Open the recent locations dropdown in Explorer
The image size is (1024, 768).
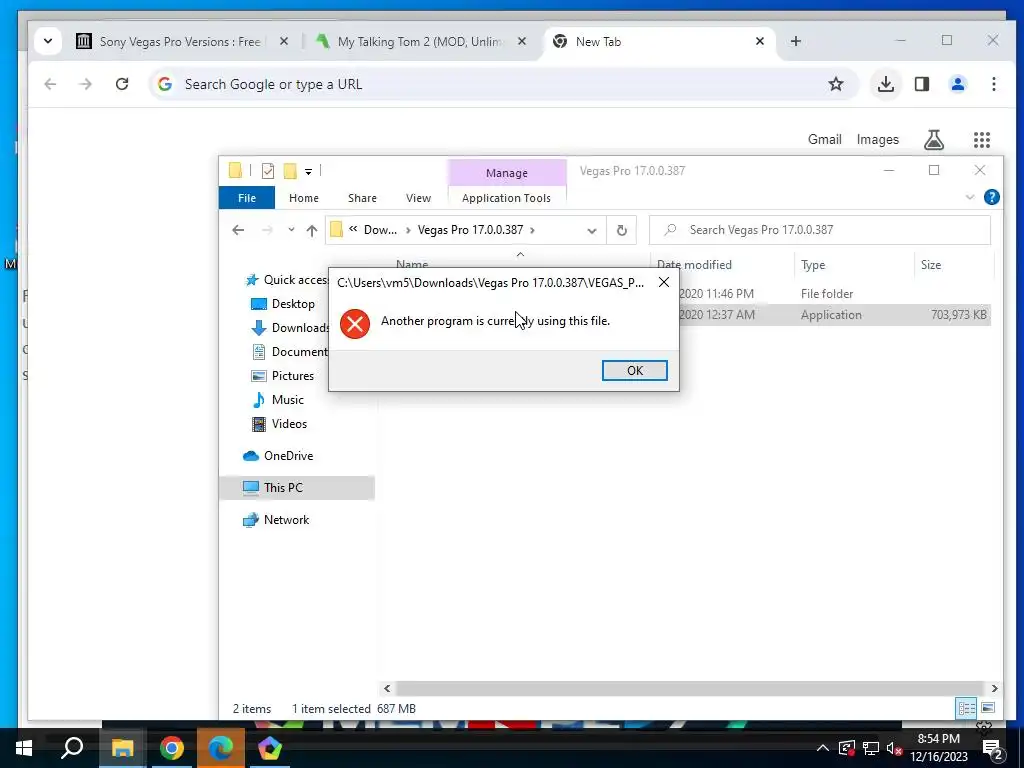click(291, 230)
